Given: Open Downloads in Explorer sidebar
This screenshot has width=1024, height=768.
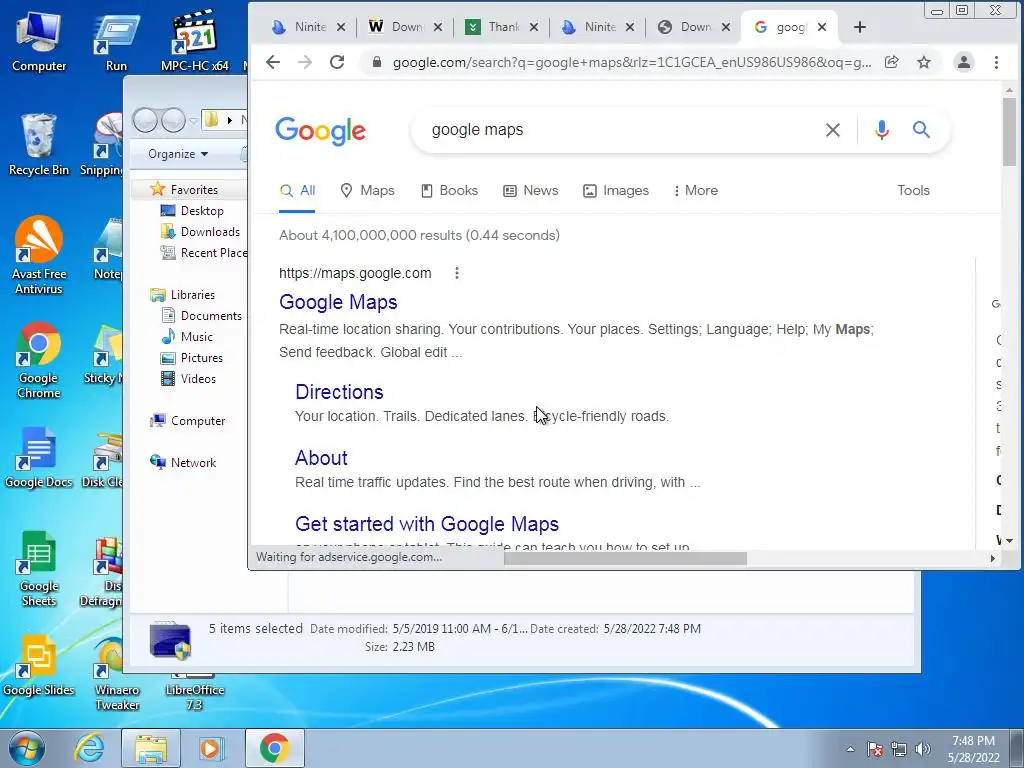Looking at the screenshot, I should coord(210,232).
